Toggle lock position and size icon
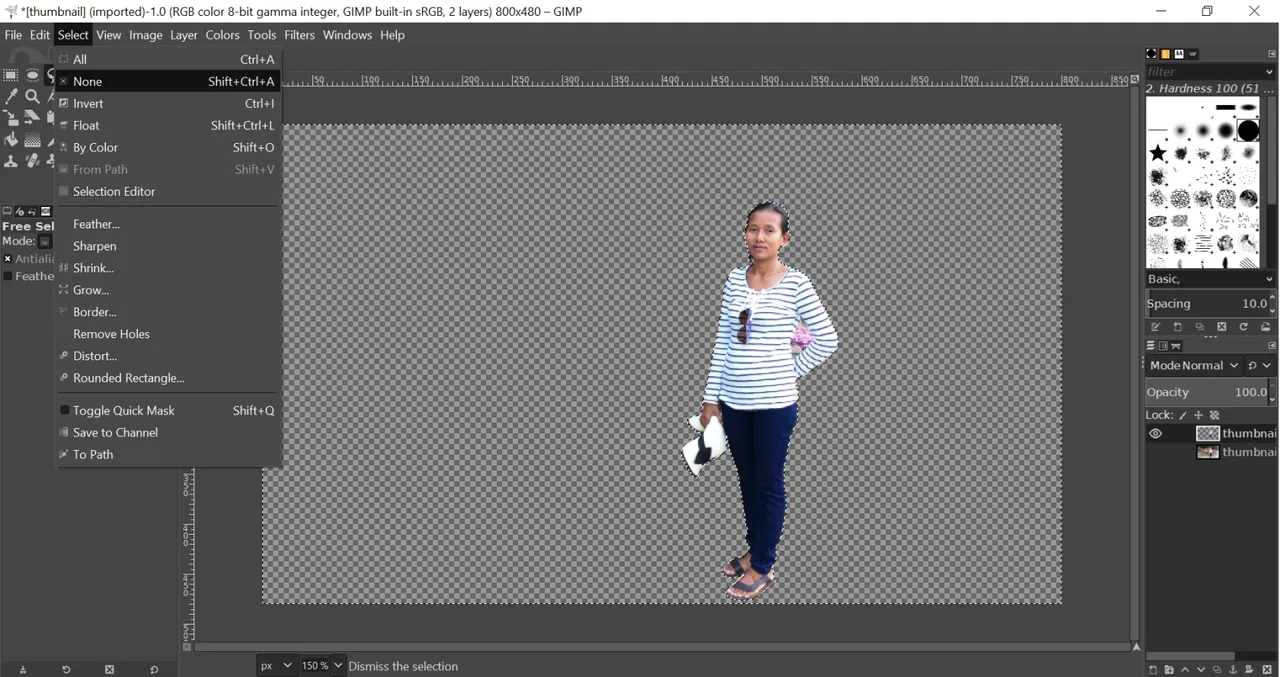Screen dimensions: 1280x677 1198,415
